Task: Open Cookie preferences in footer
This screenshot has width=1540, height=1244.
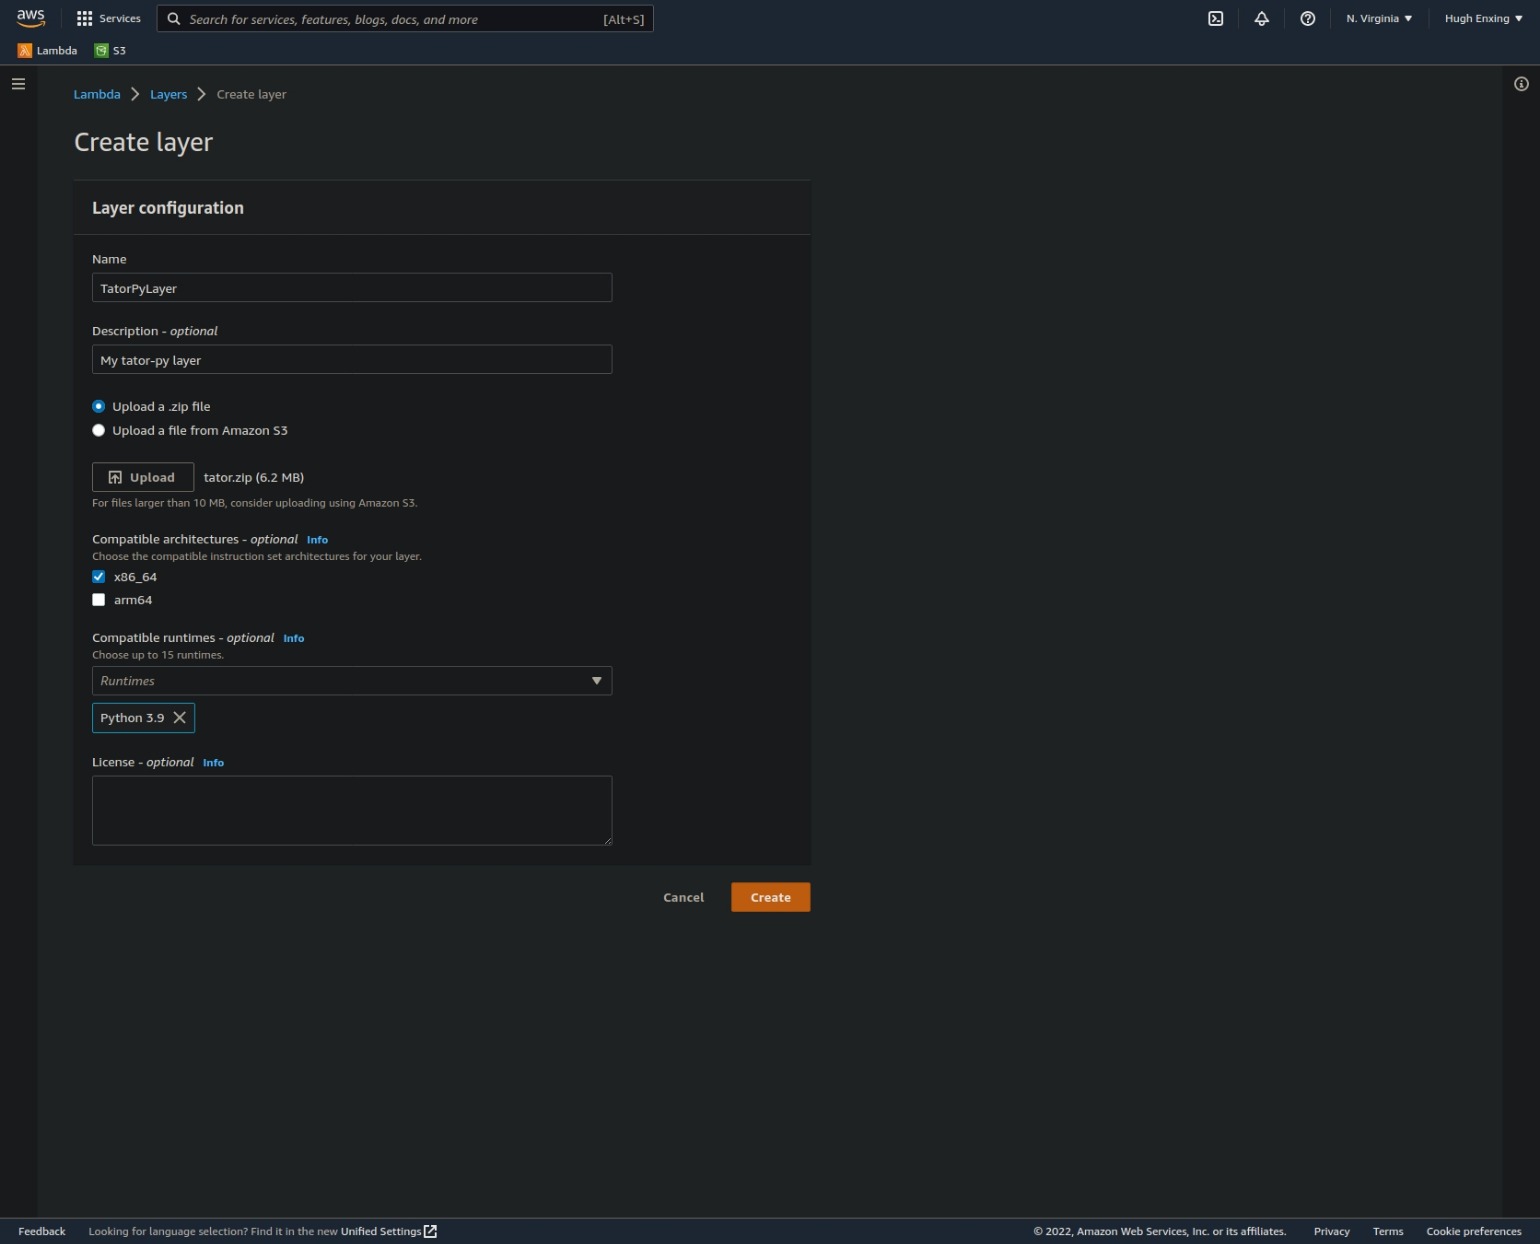Action: coord(1474,1231)
